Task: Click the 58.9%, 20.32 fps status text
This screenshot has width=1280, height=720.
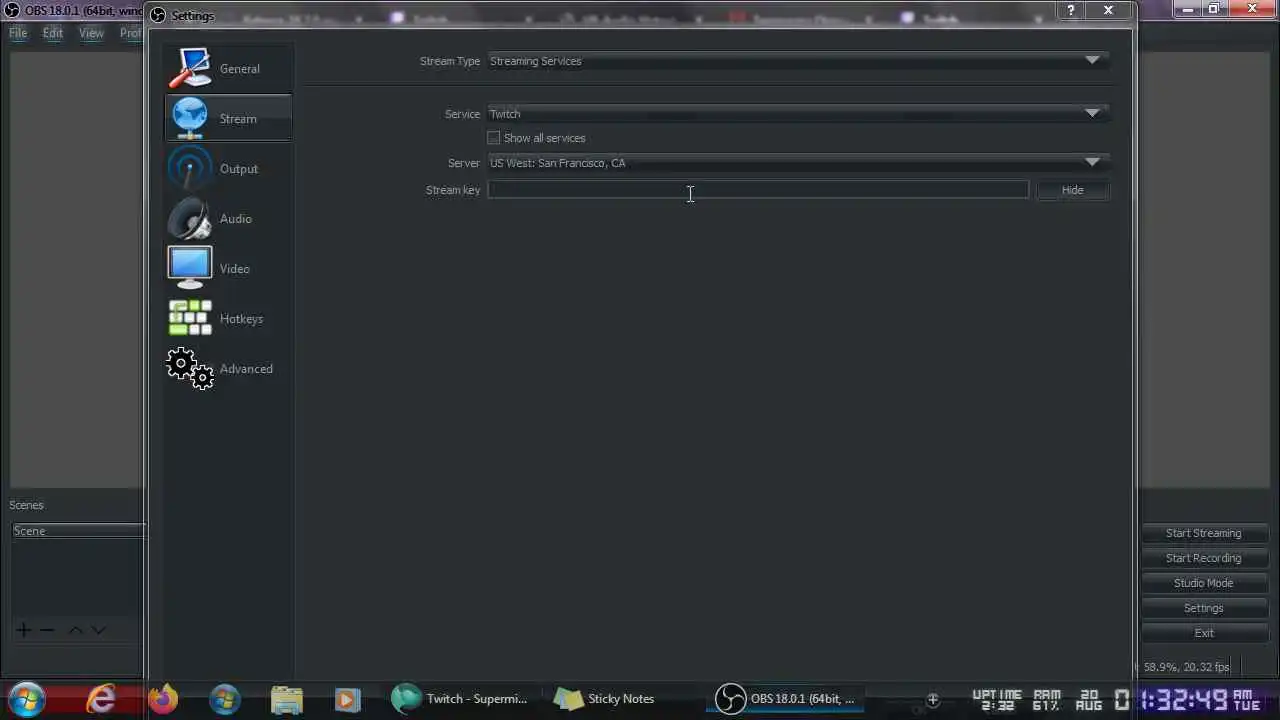Action: click(x=1186, y=667)
